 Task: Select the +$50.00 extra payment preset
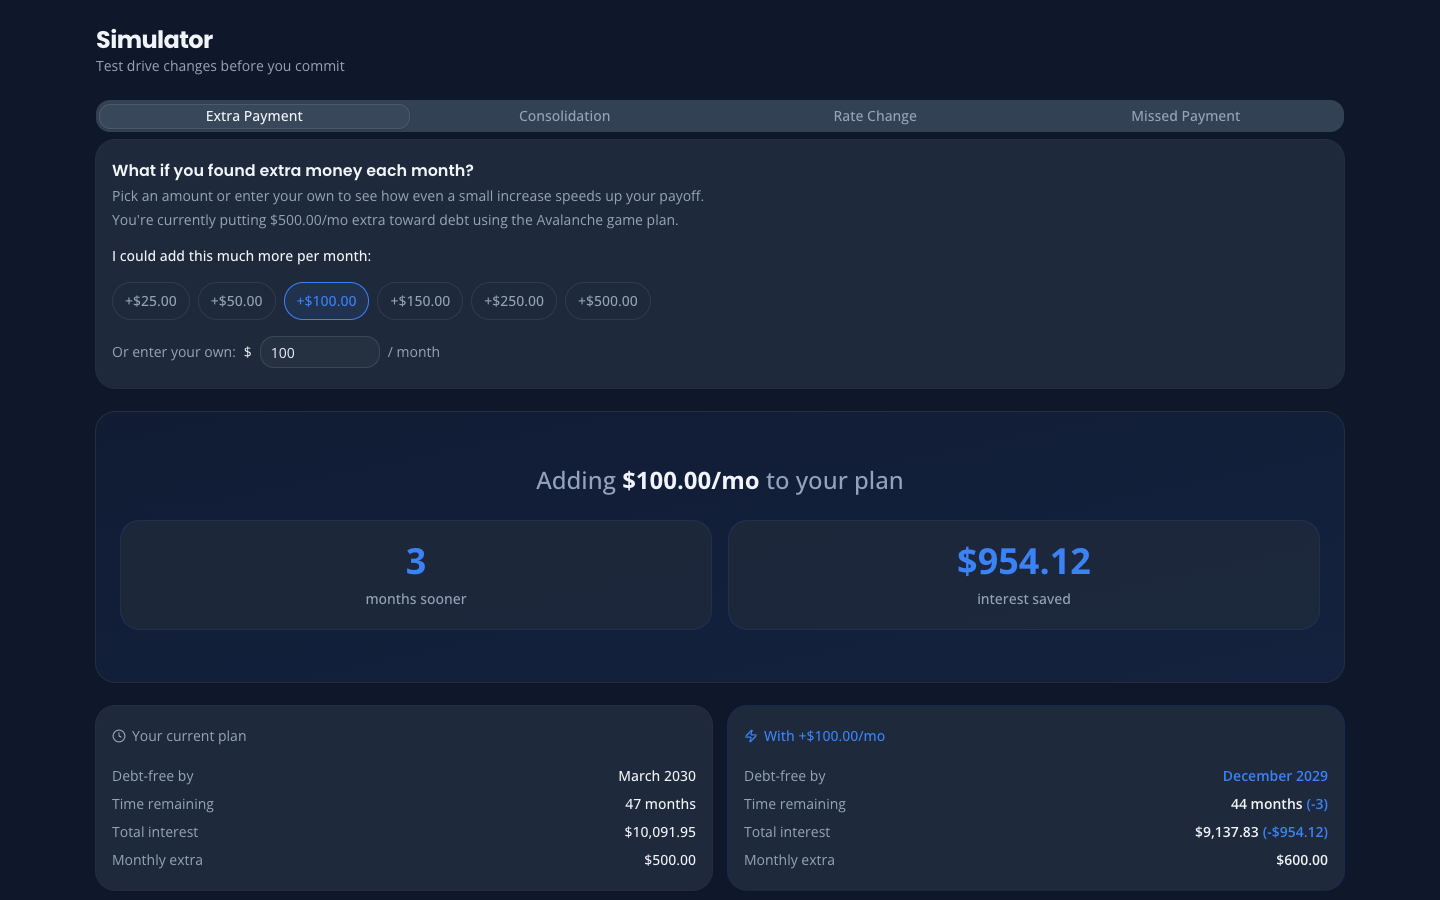pyautogui.click(x=236, y=300)
